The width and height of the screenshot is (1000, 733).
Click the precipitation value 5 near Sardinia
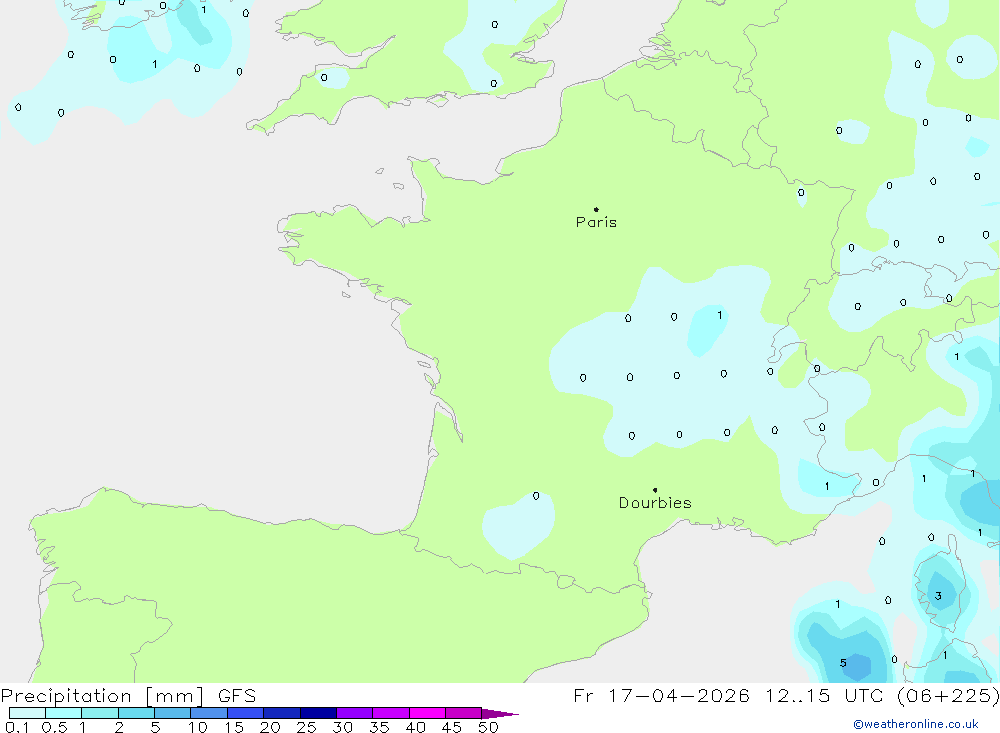point(843,663)
